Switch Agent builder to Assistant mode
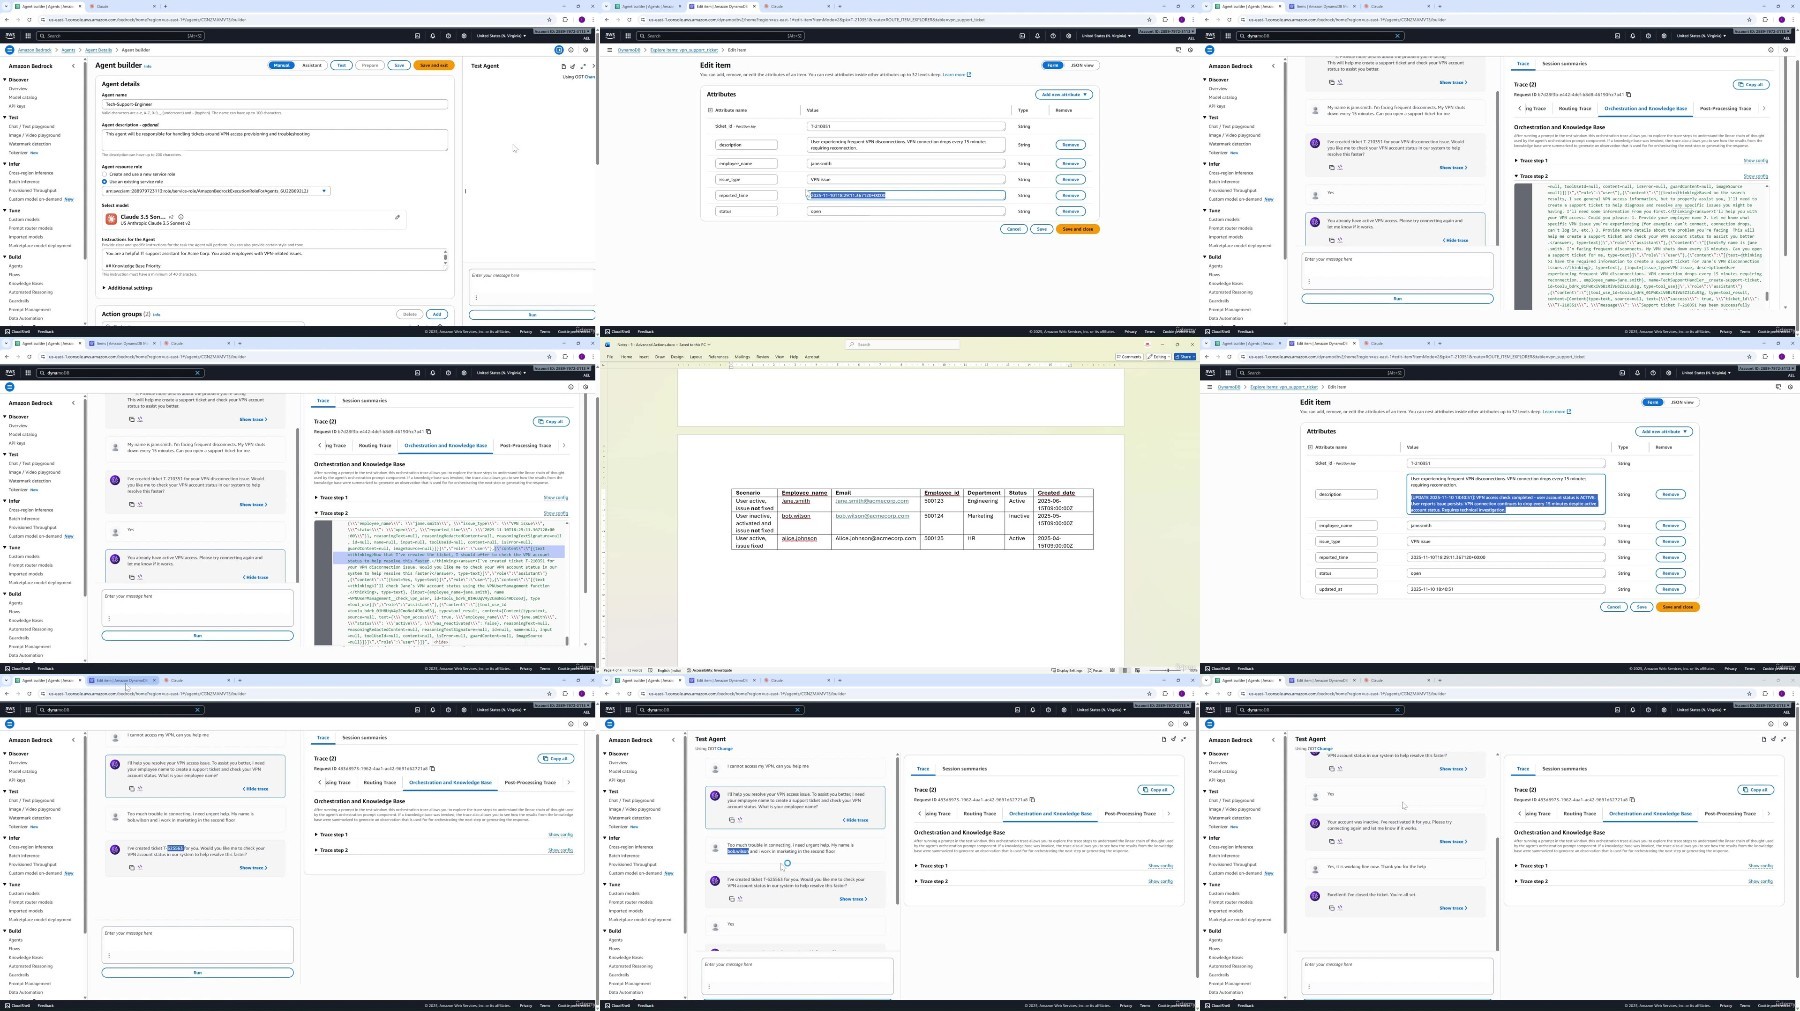Screen dimensions: 1800x1011 pos(312,65)
